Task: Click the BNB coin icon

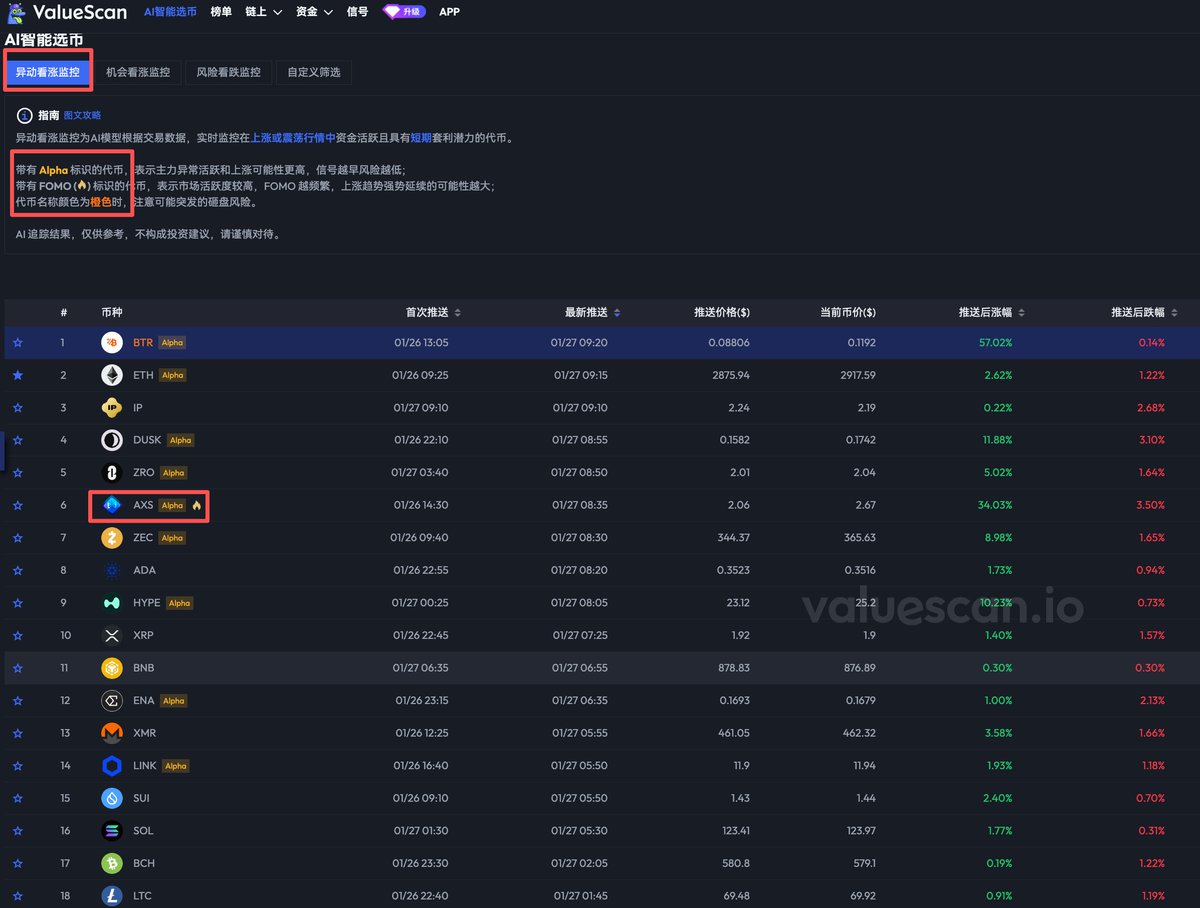Action: tap(112, 668)
